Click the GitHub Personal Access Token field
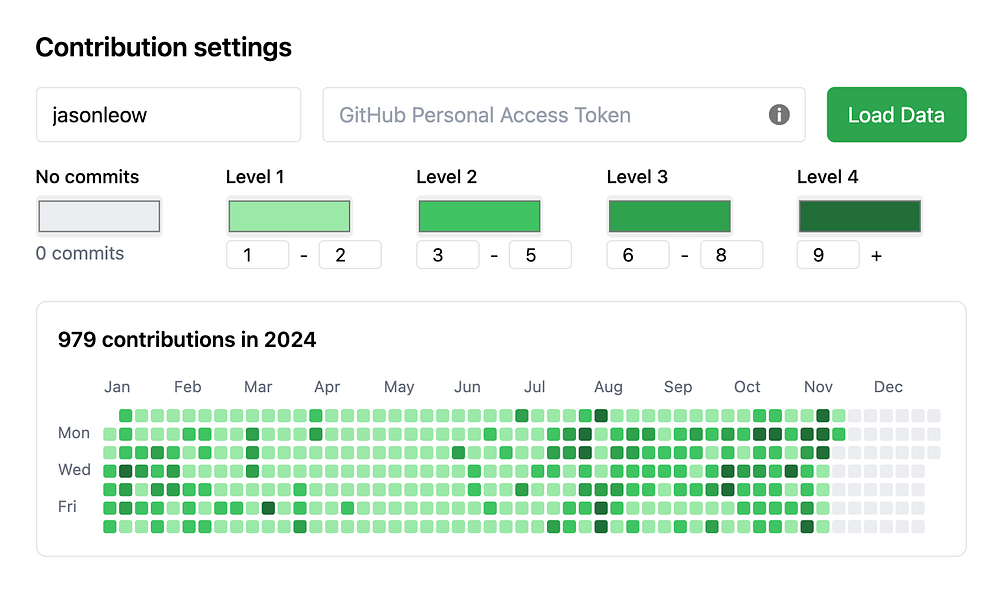 pyautogui.click(x=545, y=115)
